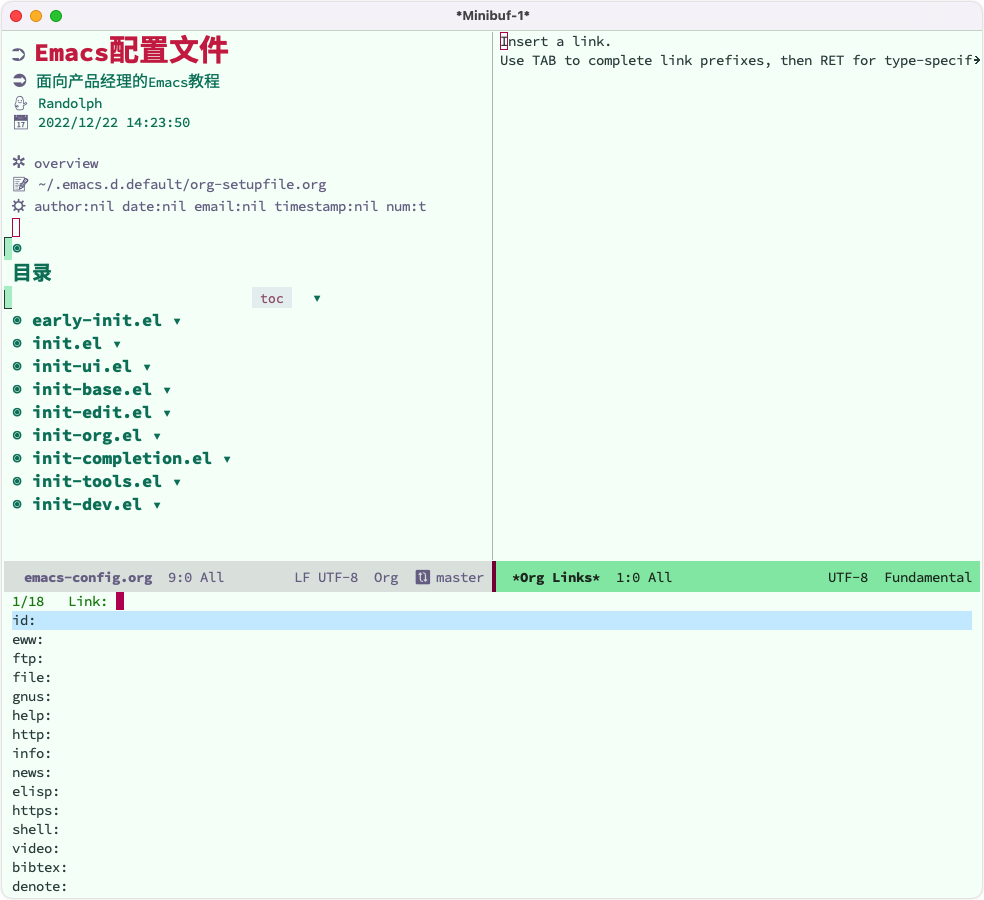This screenshot has height=900, width=984.
Task: Click the bullet before init-completion.el
Action: [18, 459]
